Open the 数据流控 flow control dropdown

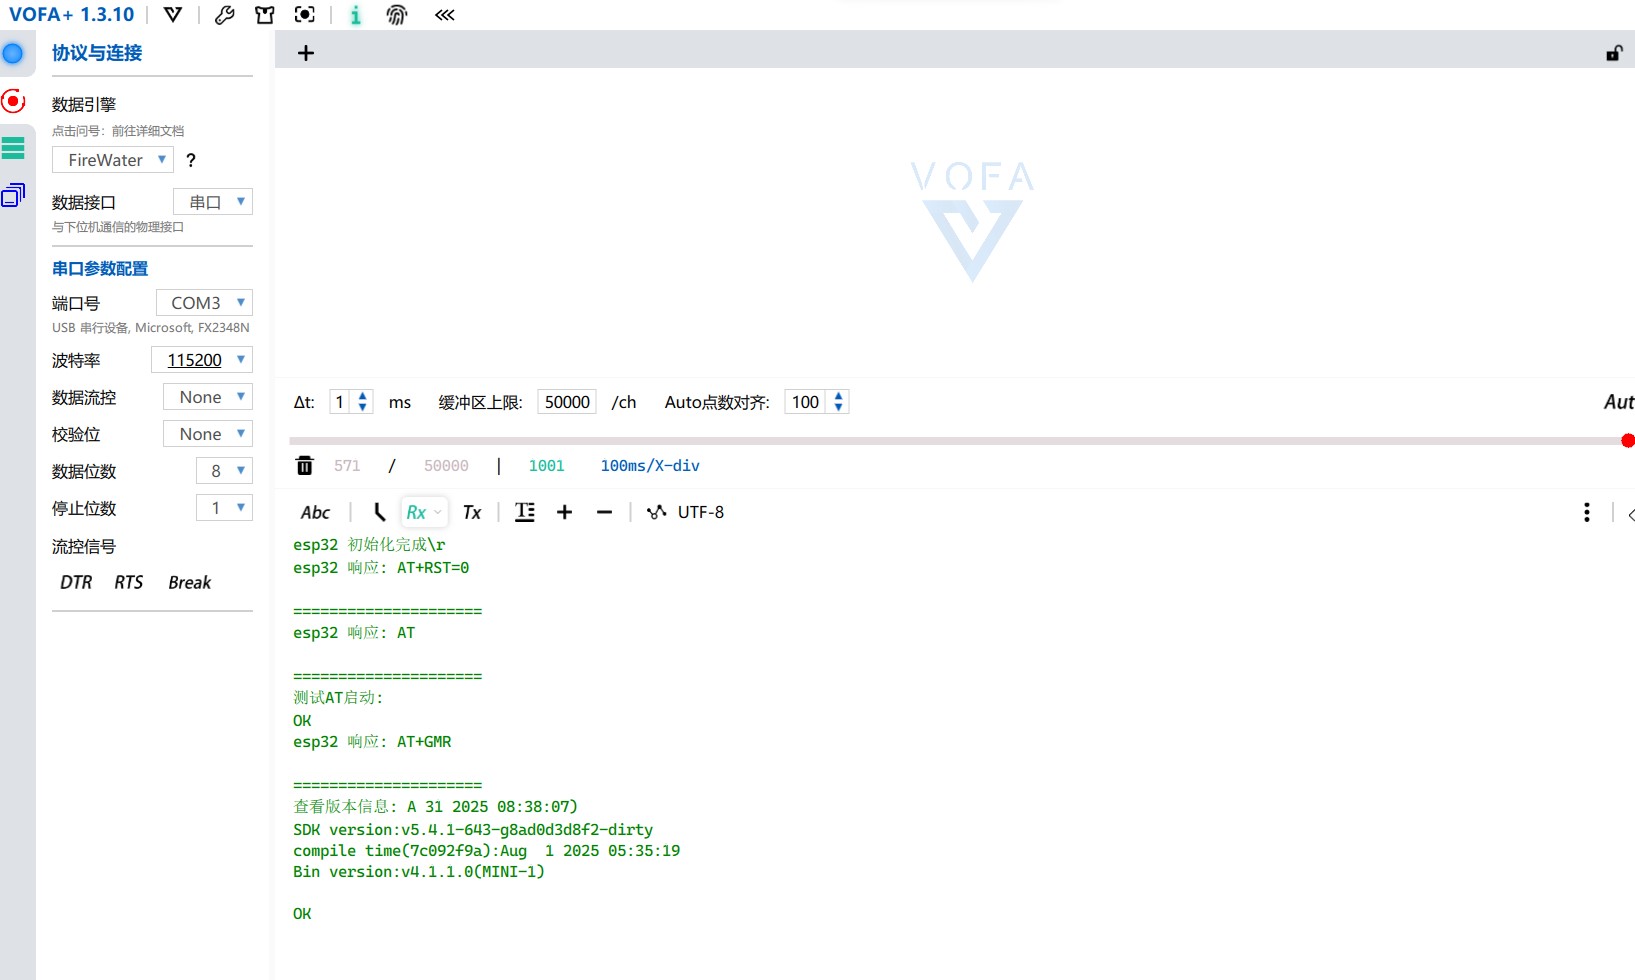[x=208, y=397]
